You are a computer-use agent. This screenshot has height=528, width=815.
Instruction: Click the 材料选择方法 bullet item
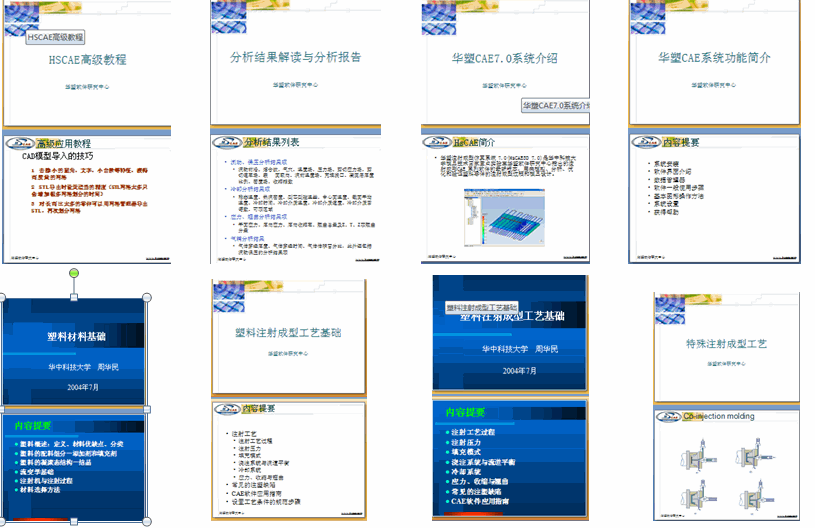click(x=40, y=490)
